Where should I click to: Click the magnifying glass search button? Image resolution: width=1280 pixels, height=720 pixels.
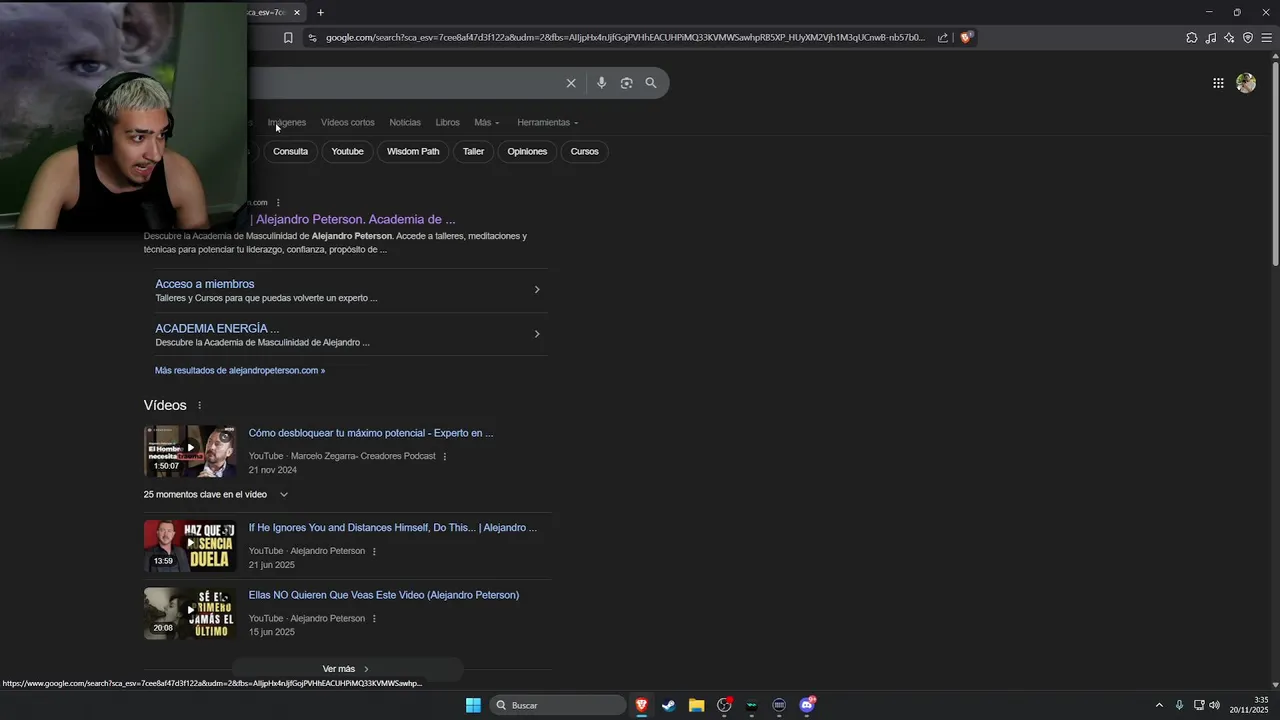click(651, 83)
